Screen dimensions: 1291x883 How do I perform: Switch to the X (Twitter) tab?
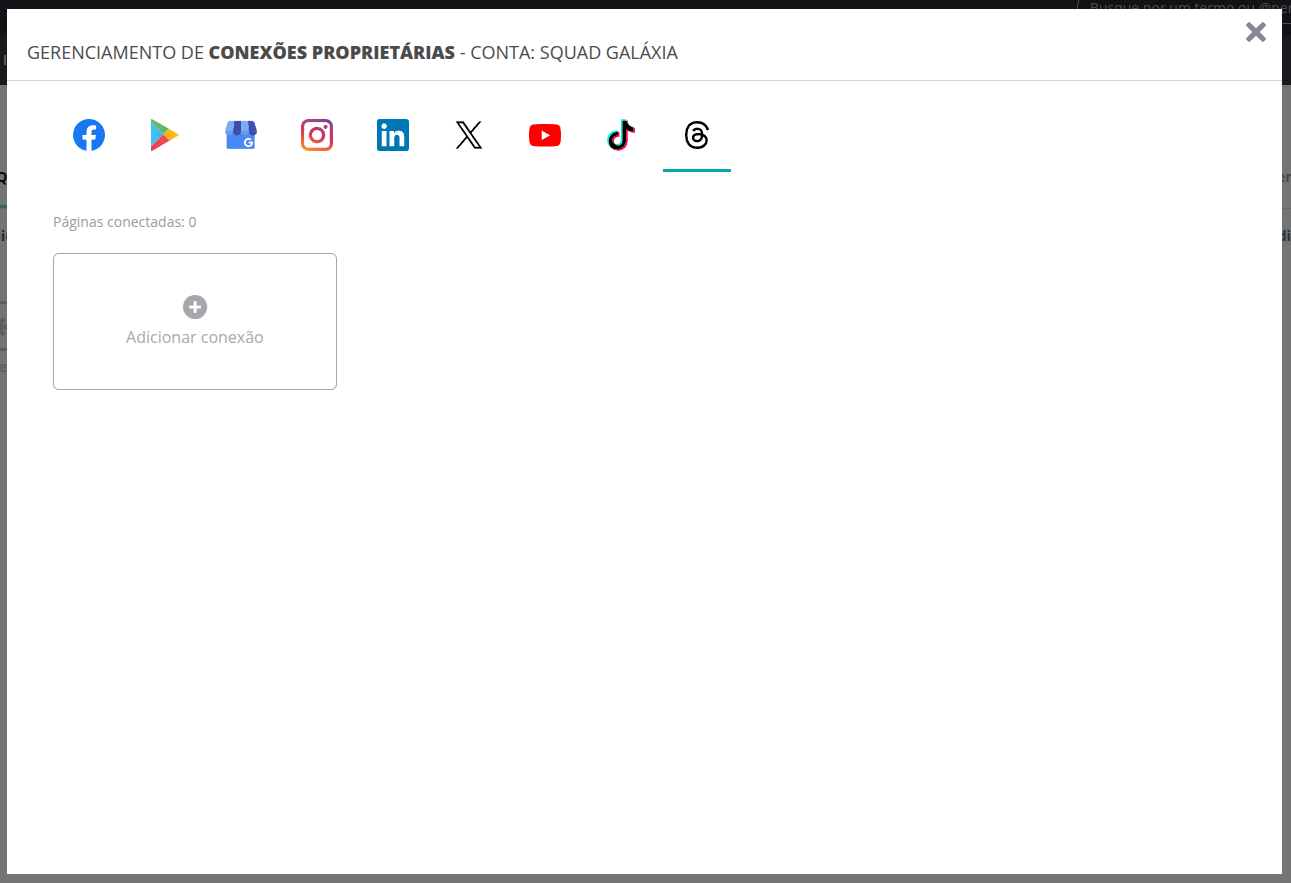click(x=469, y=135)
